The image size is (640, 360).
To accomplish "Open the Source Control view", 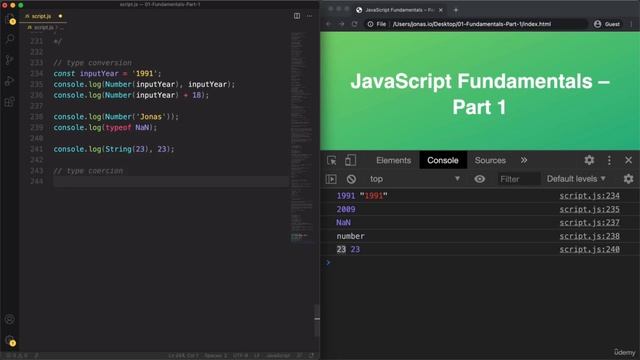I will (x=10, y=60).
